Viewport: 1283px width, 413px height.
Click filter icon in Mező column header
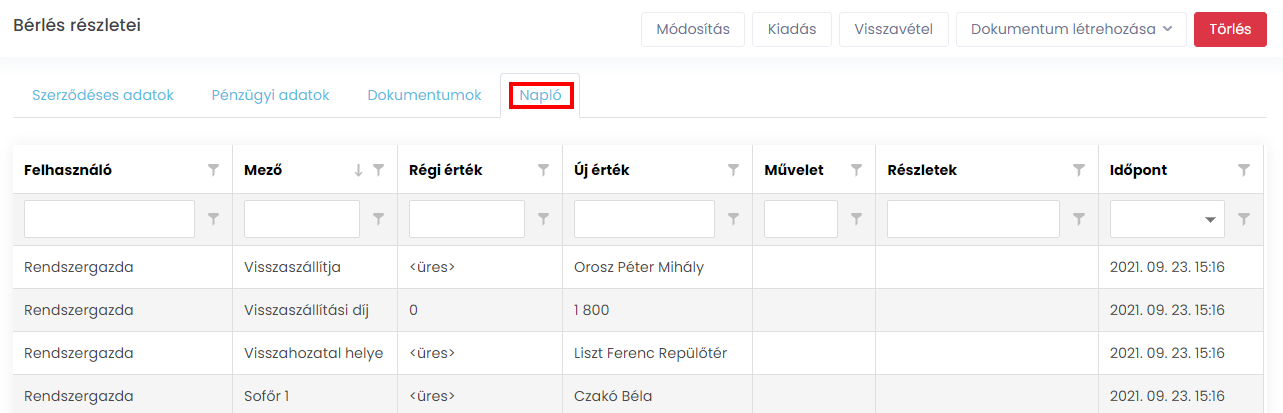tap(378, 170)
